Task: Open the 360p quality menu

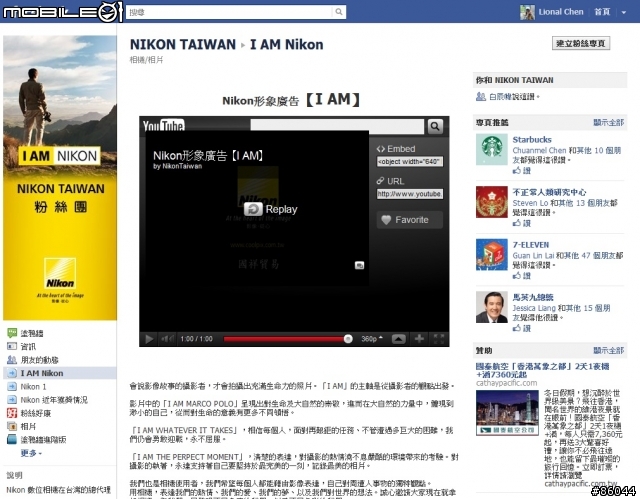Action: coord(372,339)
